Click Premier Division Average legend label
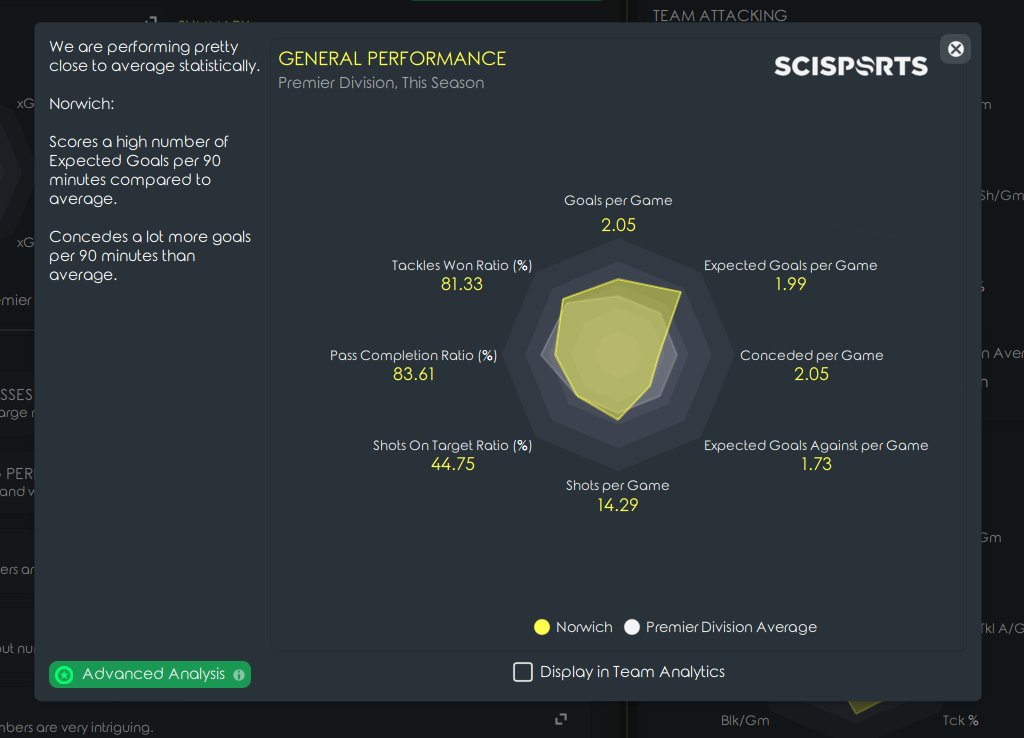The width and height of the screenshot is (1024, 738). coord(731,627)
